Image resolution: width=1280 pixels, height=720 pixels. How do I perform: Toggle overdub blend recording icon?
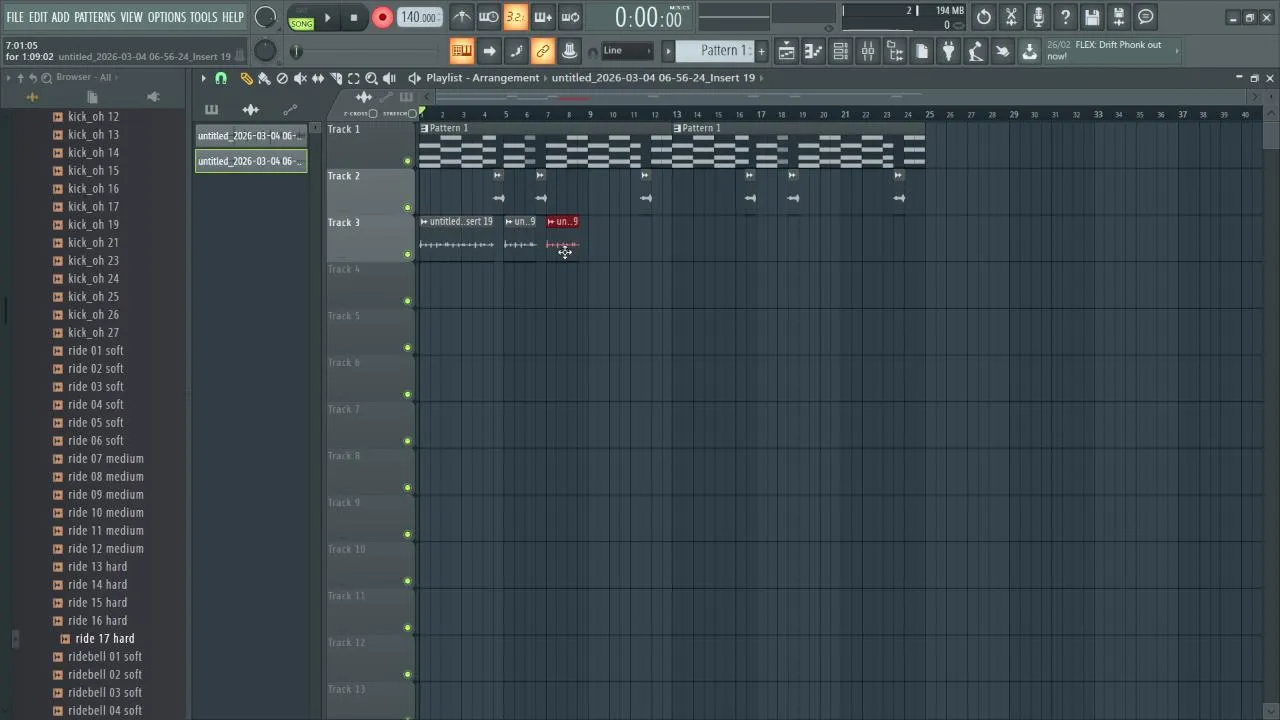tap(543, 17)
